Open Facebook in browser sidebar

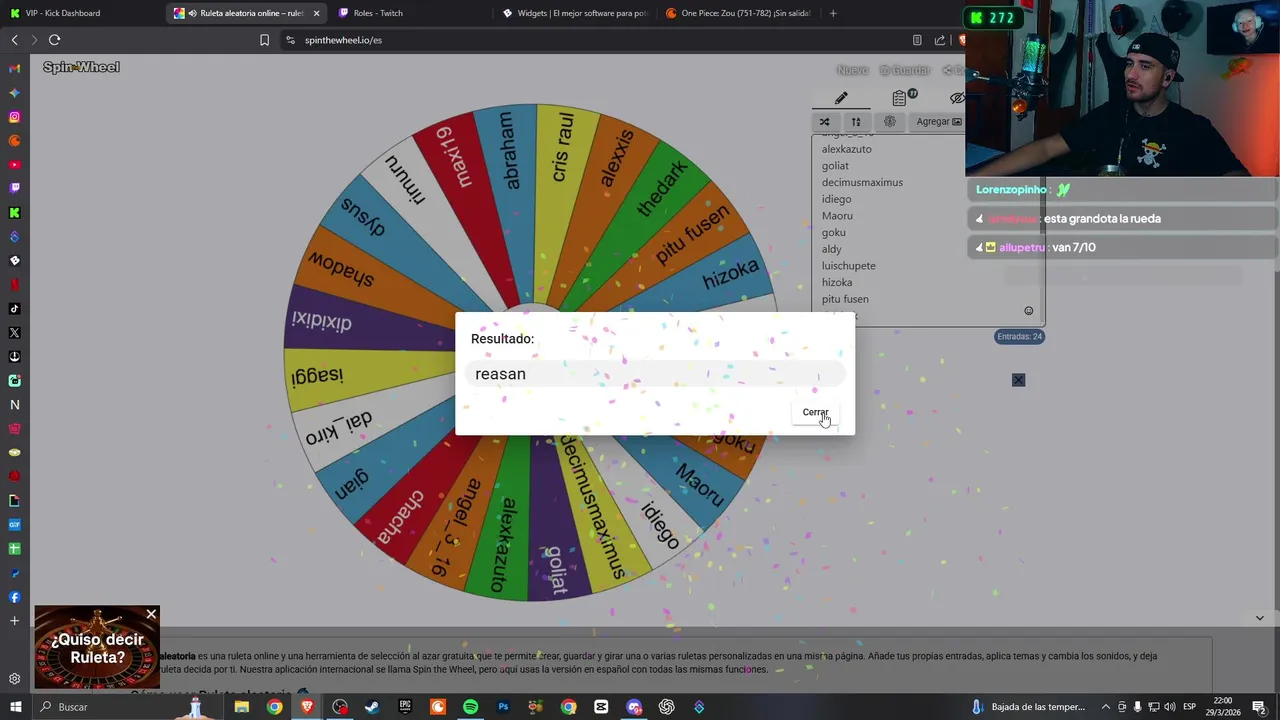pos(14,597)
